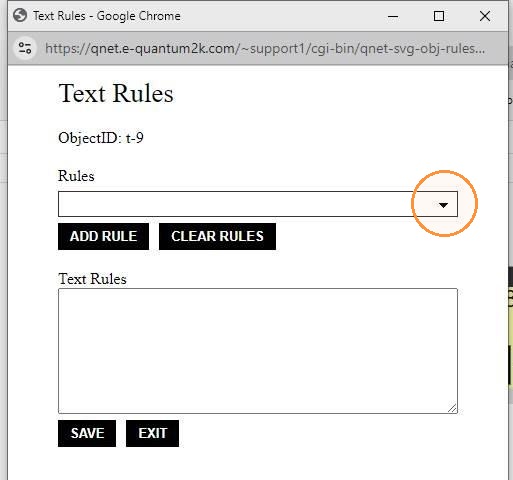
Task: Leave the dialog using the EXIT button
Action: [x=152, y=433]
